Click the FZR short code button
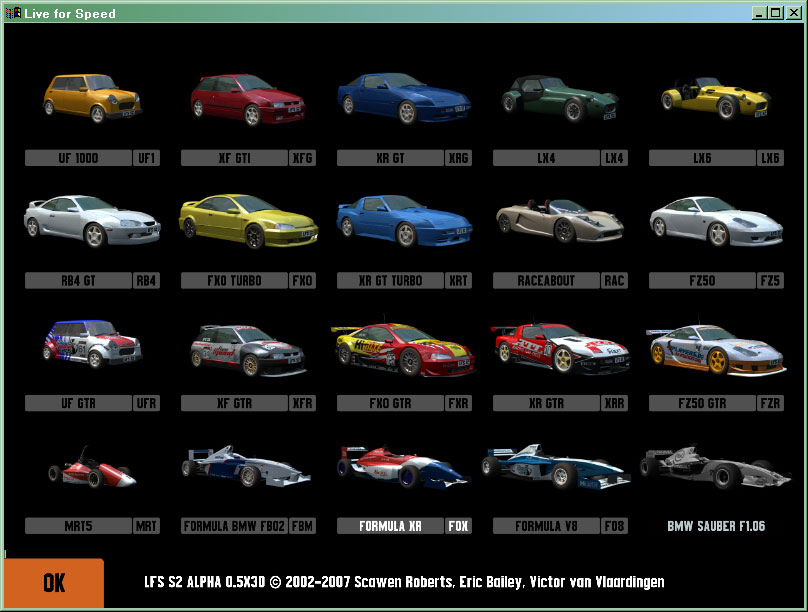 point(770,403)
